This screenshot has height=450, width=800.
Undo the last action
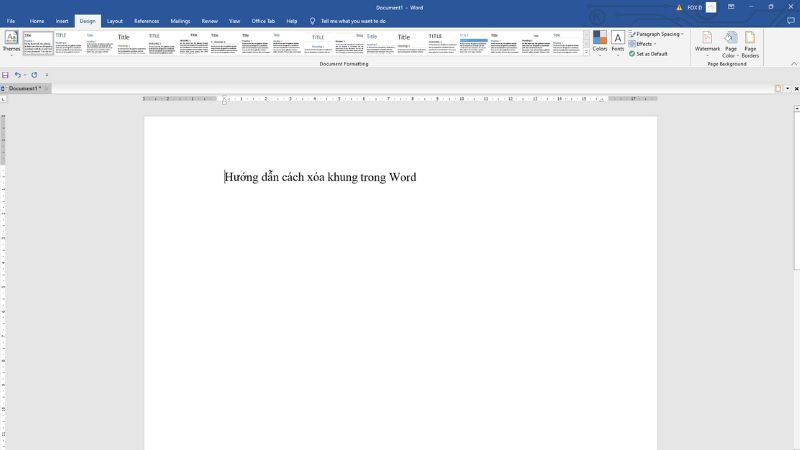(x=18, y=75)
